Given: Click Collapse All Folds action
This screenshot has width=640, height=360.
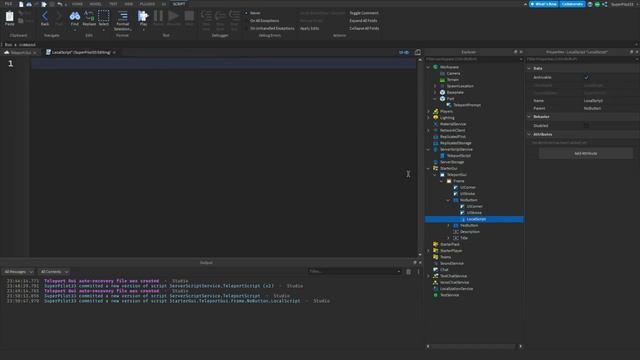Looking at the screenshot, I should click(x=364, y=29).
